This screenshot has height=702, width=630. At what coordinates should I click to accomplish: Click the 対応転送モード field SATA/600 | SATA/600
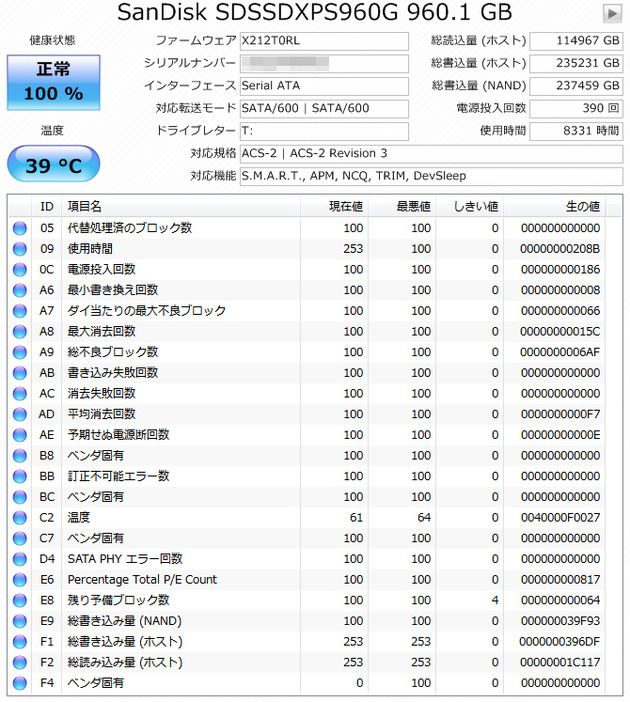coord(324,108)
